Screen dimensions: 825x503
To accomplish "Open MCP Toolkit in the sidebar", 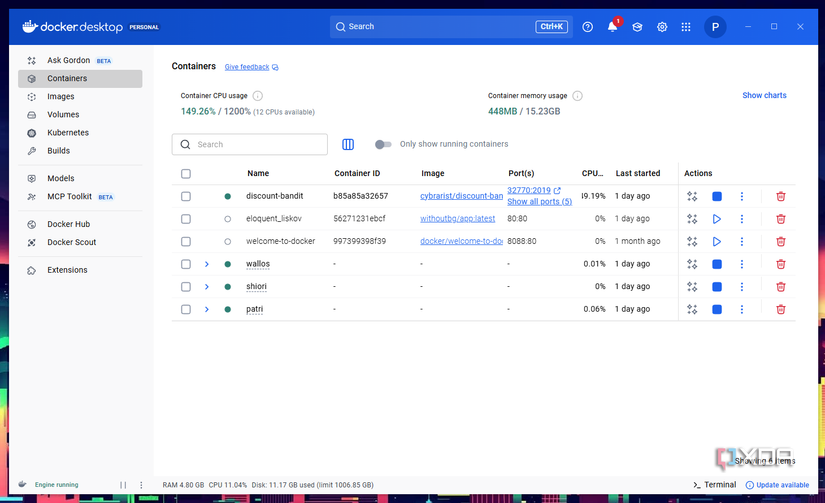I will (x=80, y=197).
